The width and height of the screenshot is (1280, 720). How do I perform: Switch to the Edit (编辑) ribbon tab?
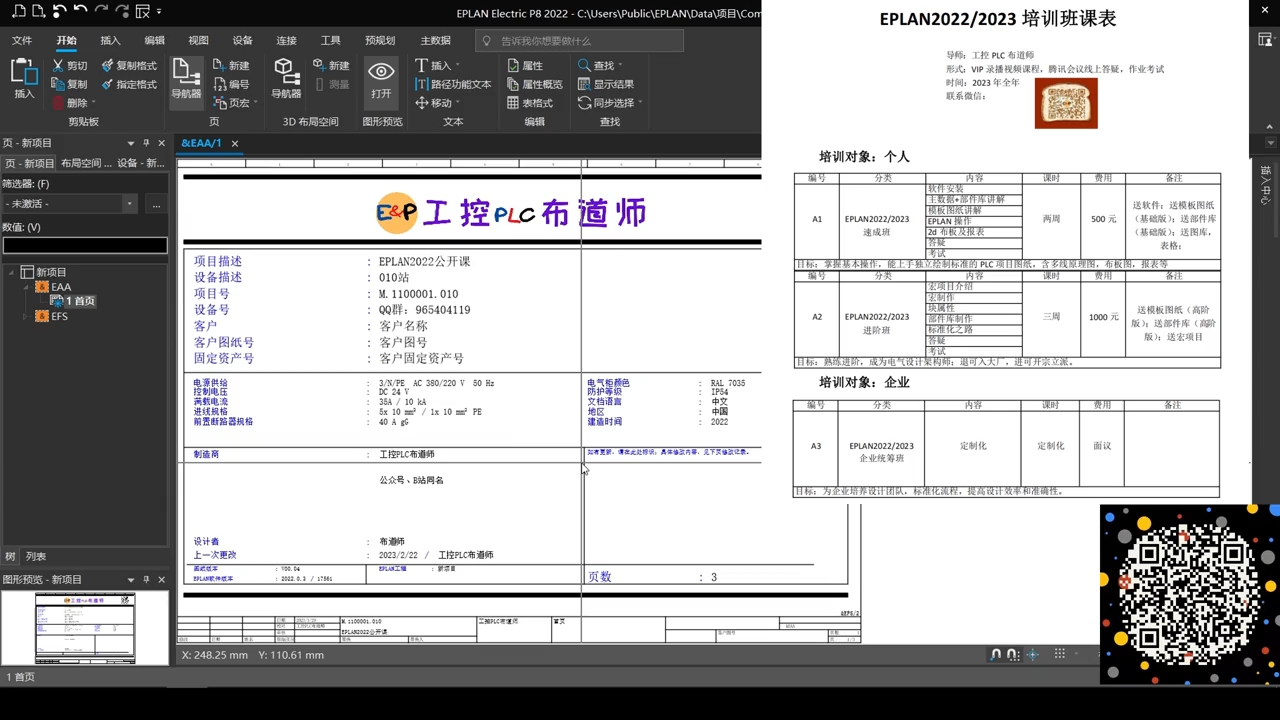154,41
